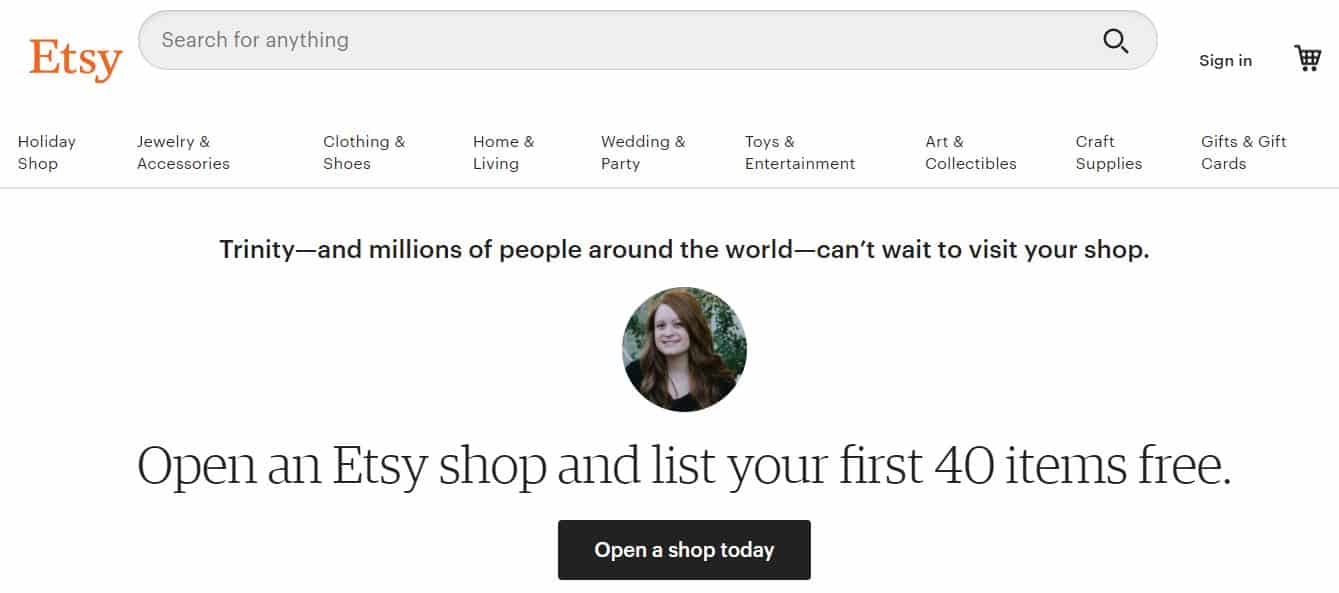Click Trinity's round profile photo

[x=684, y=349]
